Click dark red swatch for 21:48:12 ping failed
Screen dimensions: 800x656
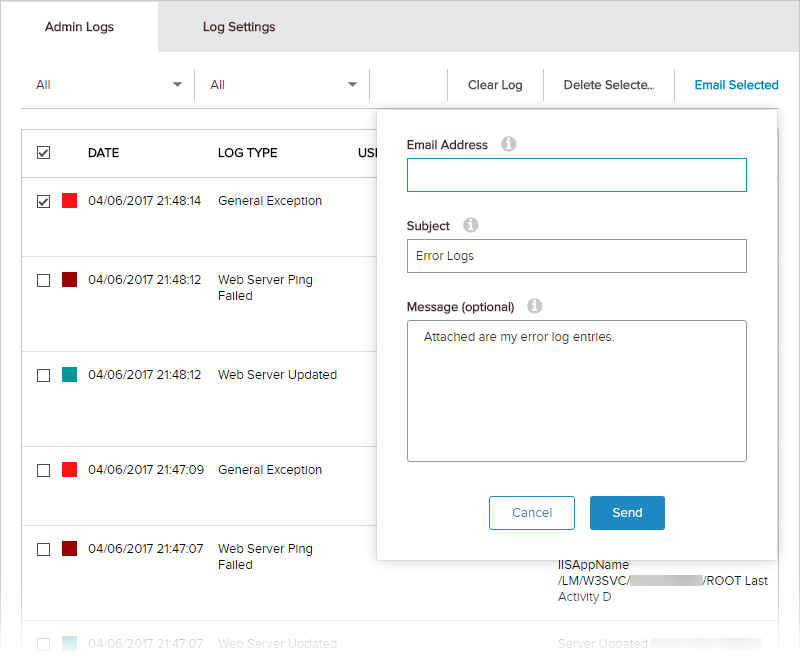tap(69, 280)
